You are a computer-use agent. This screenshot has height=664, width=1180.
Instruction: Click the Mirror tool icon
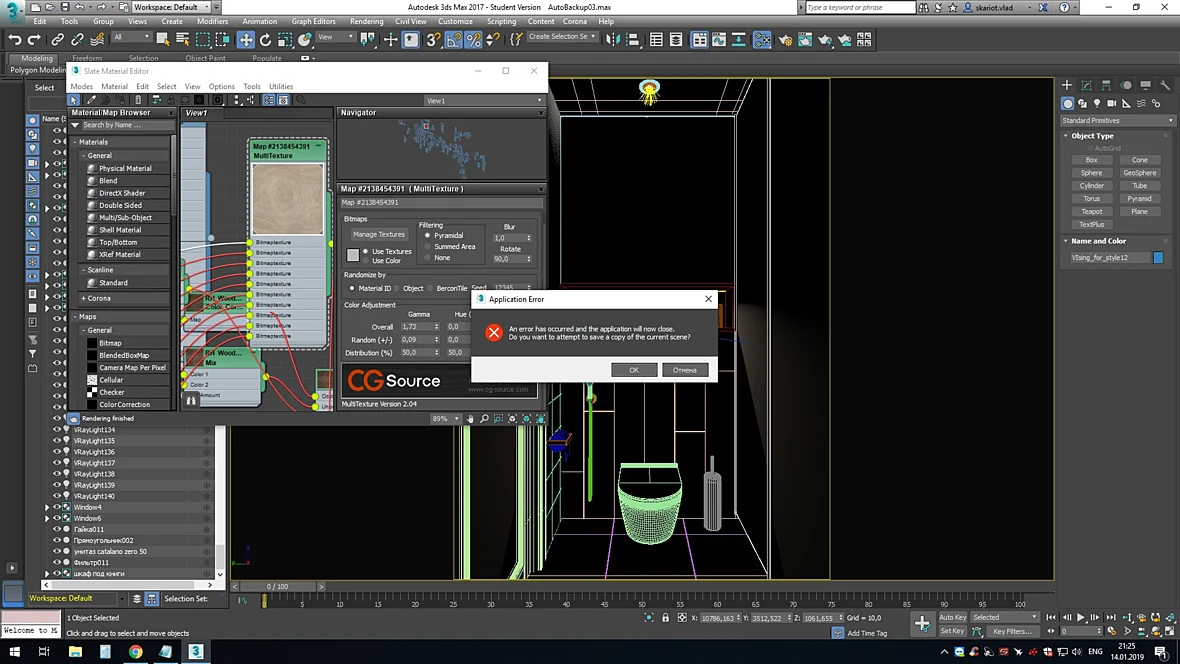[x=613, y=39]
